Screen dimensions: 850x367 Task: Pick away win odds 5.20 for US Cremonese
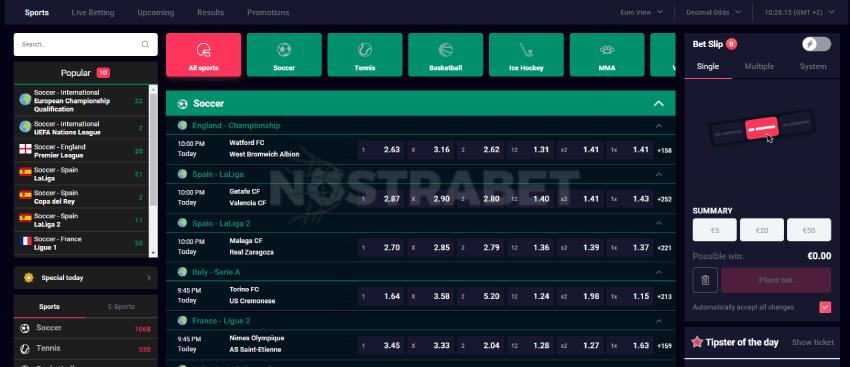481,296
